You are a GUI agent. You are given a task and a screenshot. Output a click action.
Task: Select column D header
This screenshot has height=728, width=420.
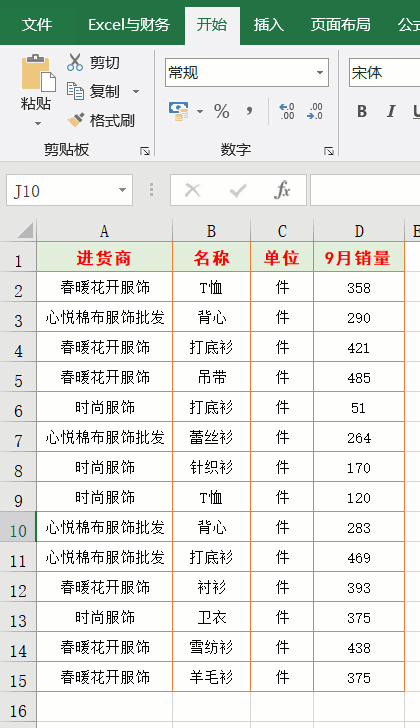click(x=359, y=230)
